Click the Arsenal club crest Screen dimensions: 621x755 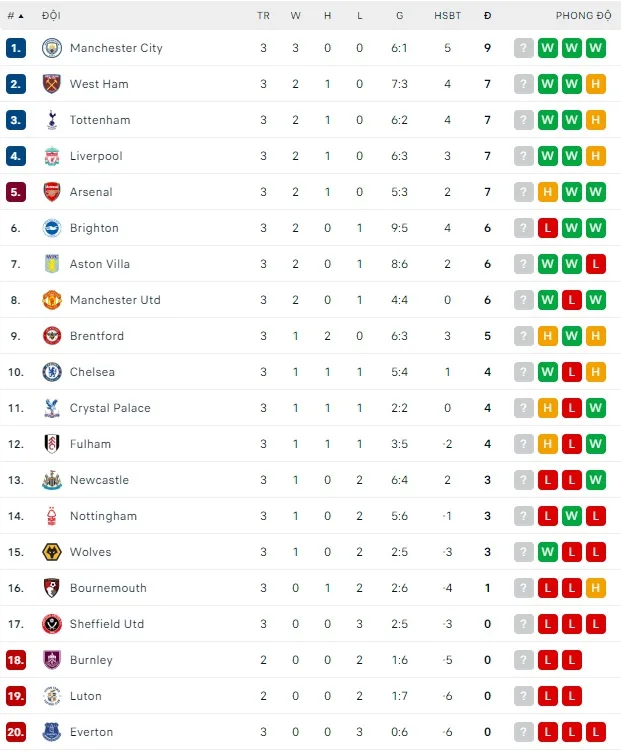[52, 192]
